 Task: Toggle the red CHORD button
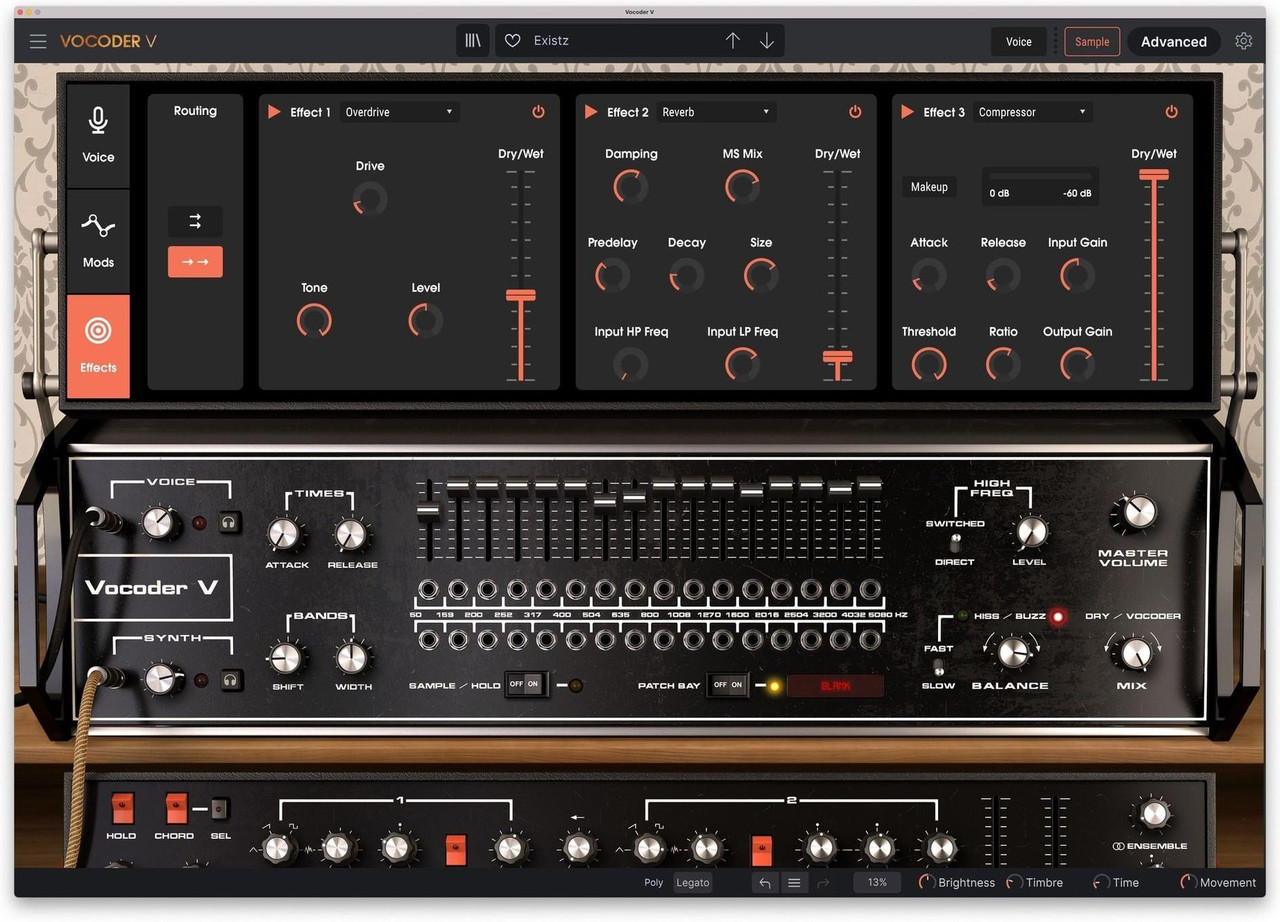click(176, 808)
